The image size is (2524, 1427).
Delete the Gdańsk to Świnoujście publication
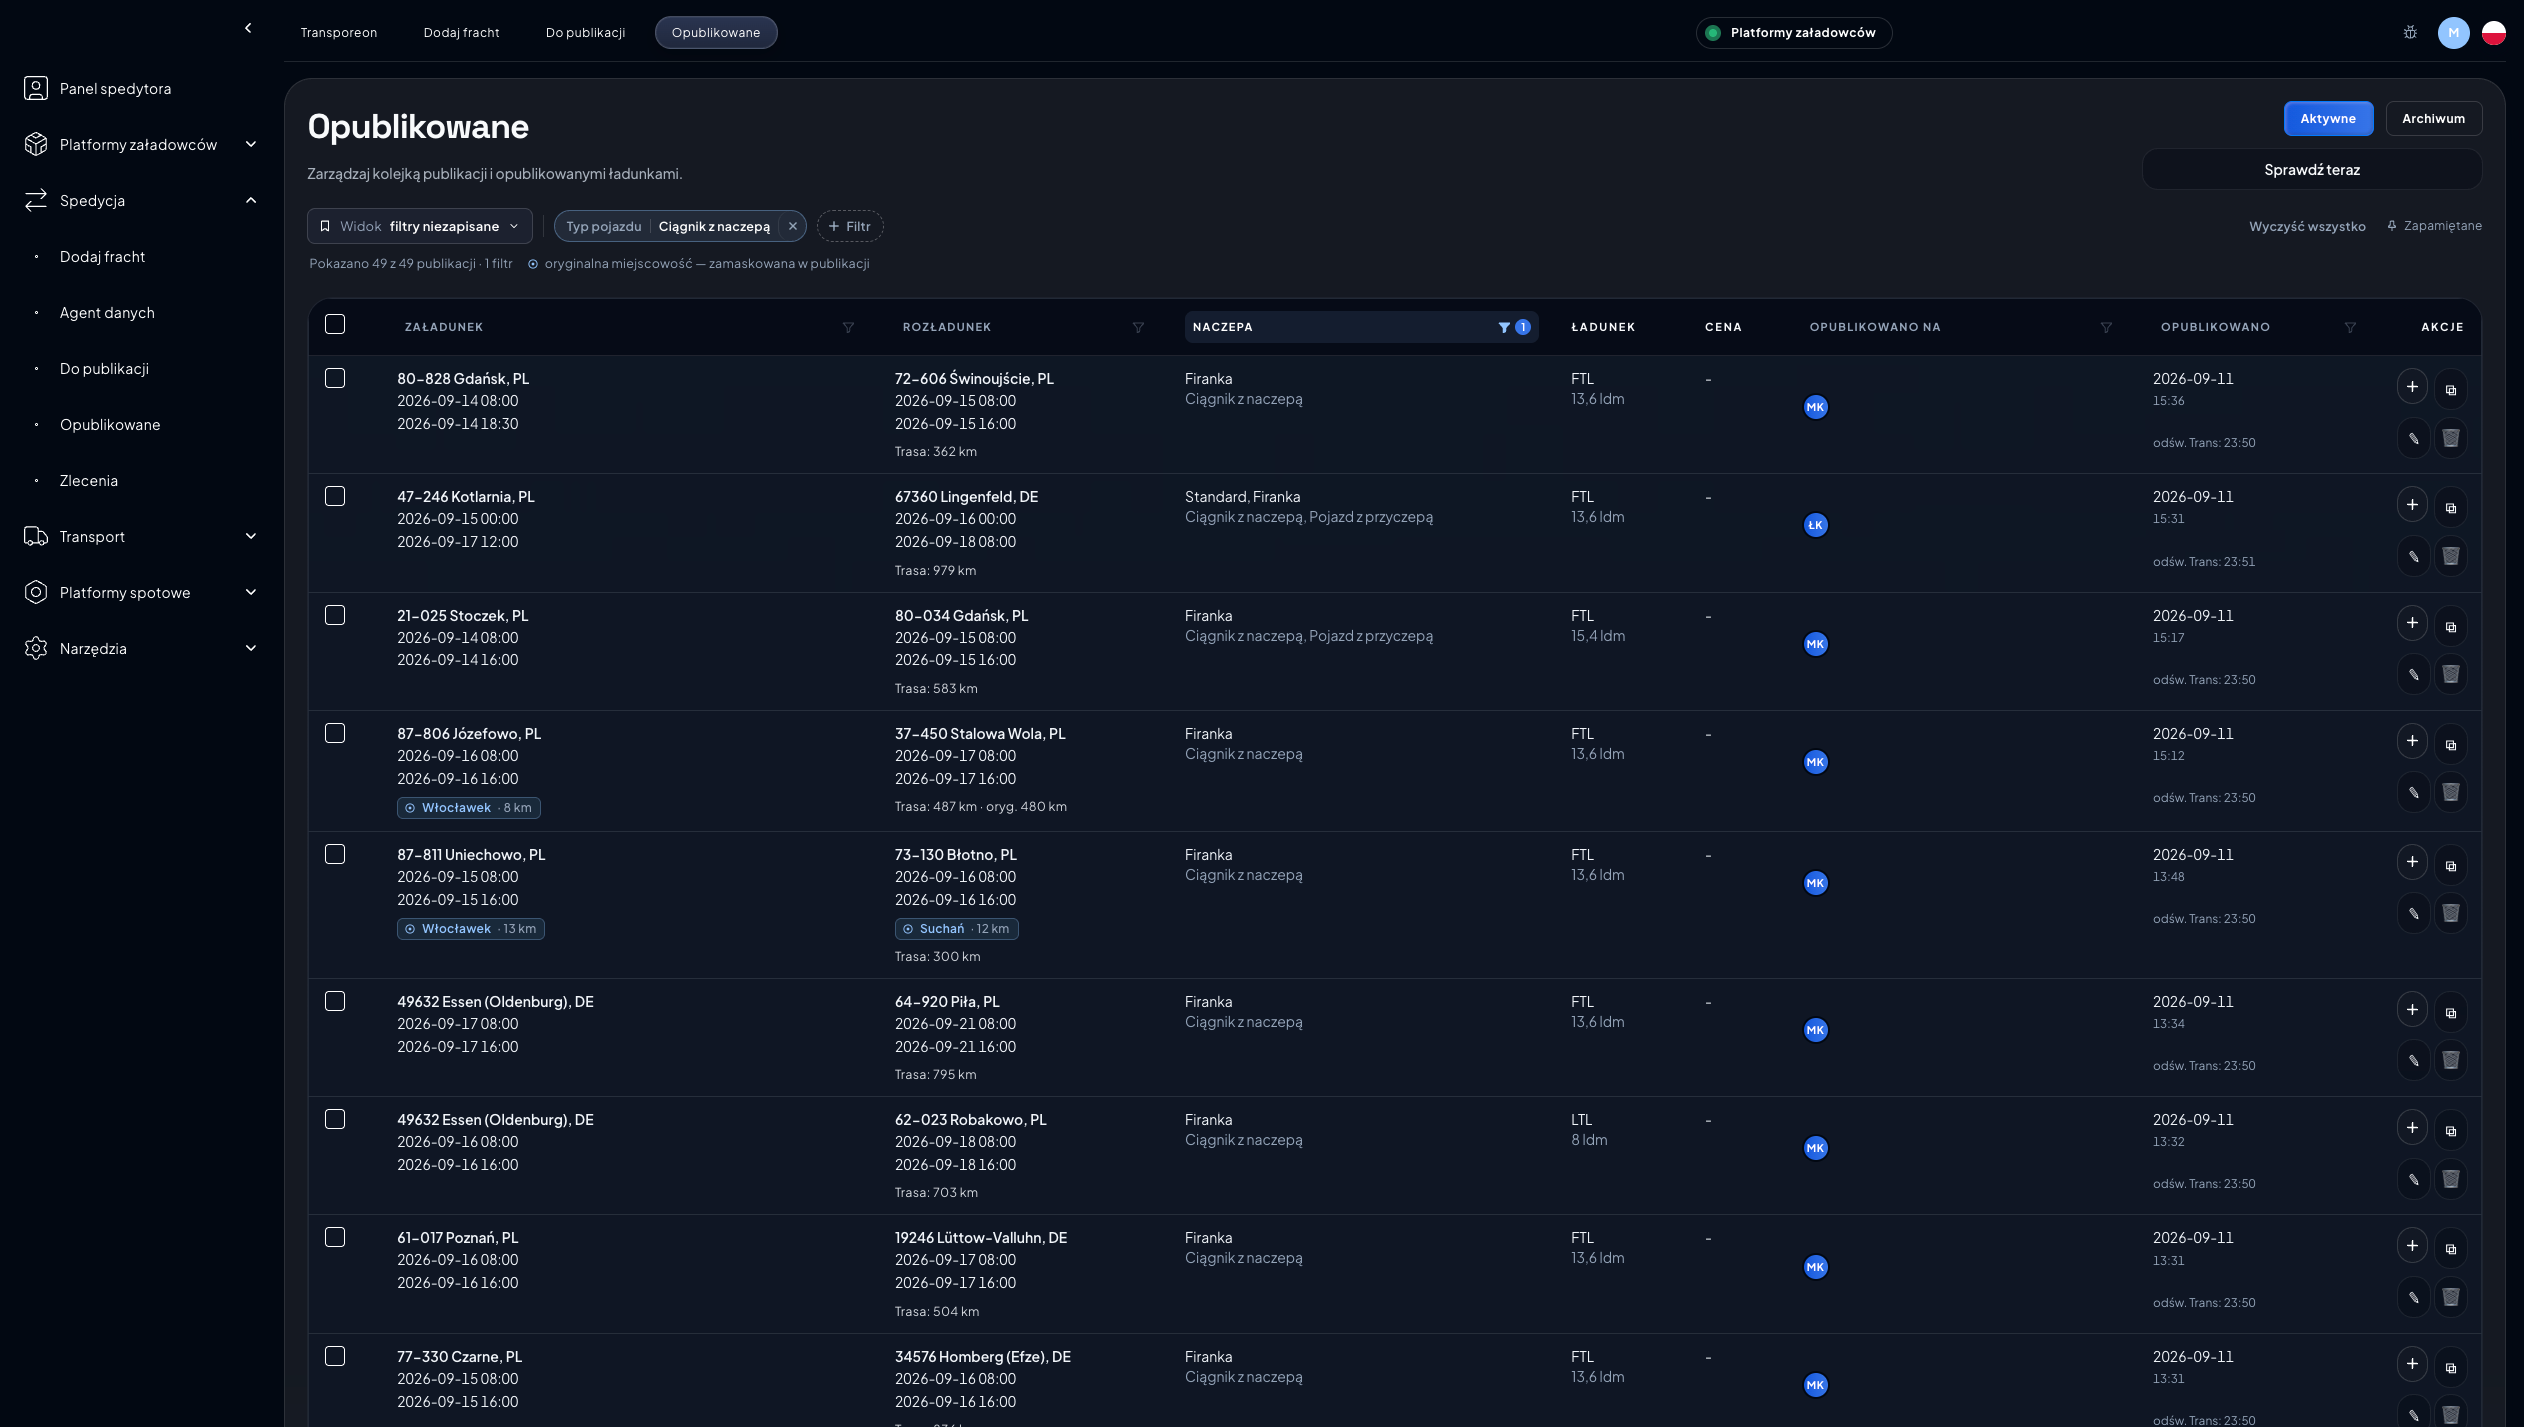2451,438
